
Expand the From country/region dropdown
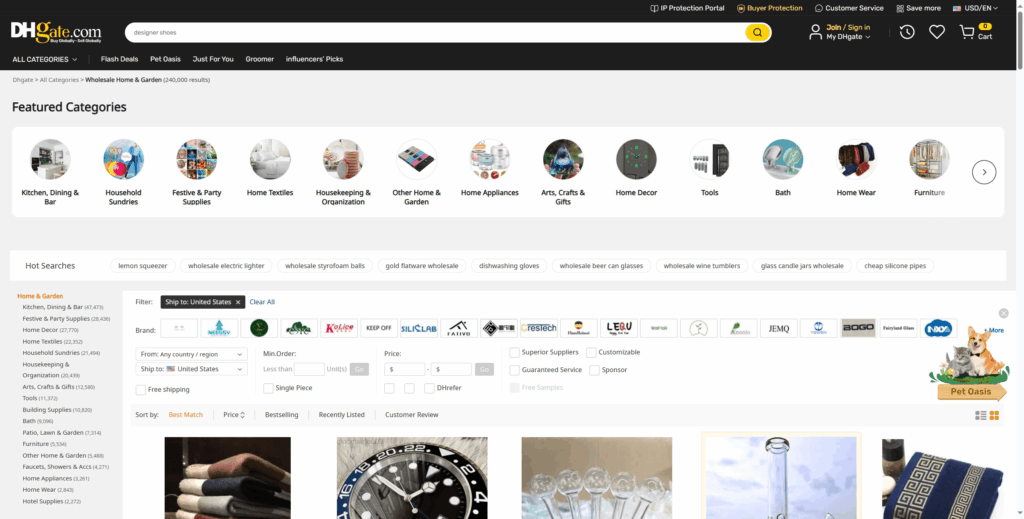[191, 354]
